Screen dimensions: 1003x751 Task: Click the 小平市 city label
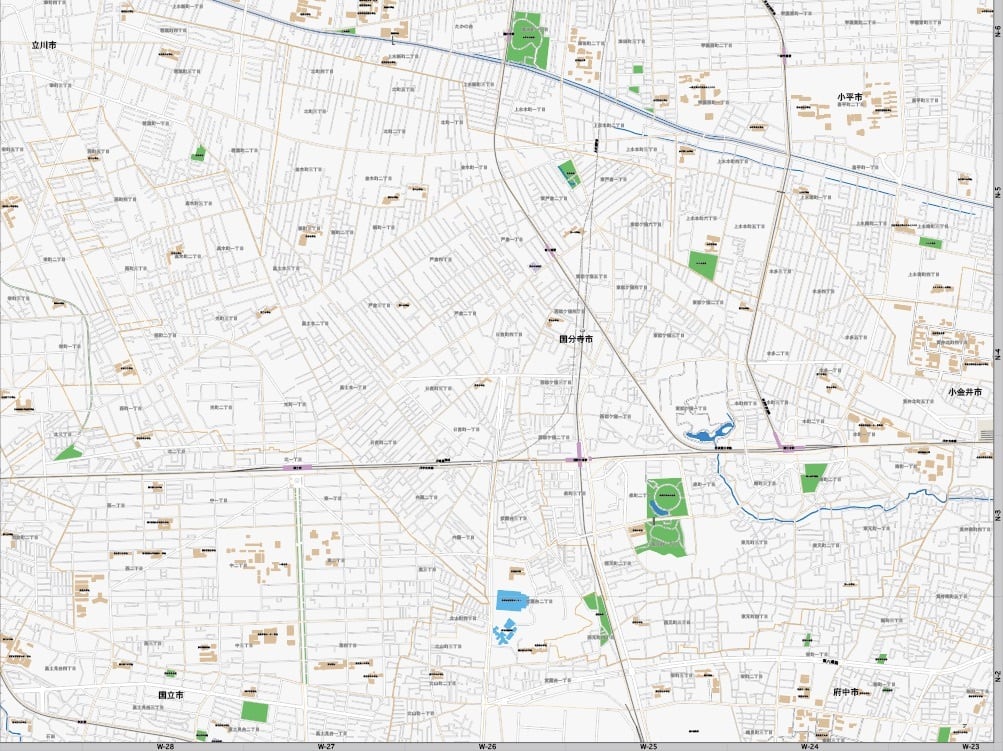849,97
